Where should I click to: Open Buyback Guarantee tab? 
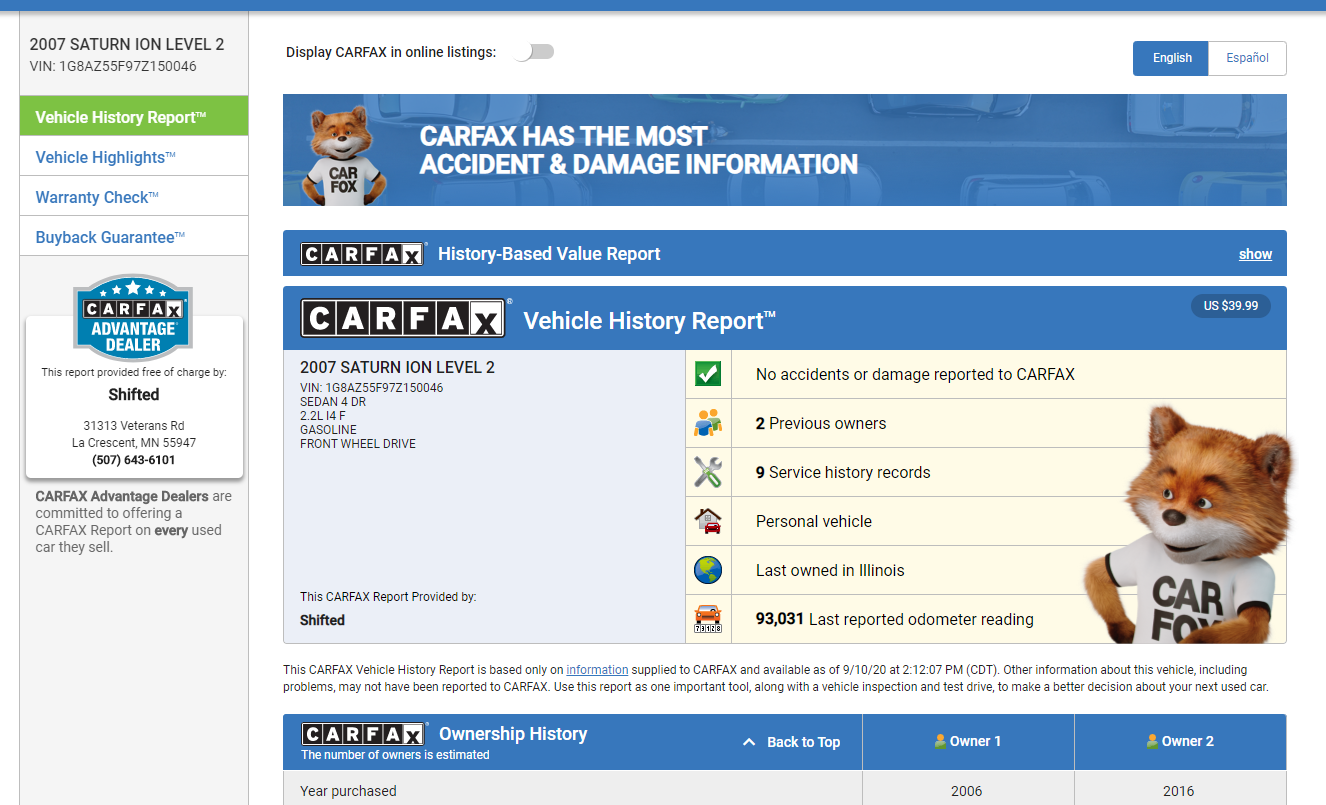click(x=134, y=236)
